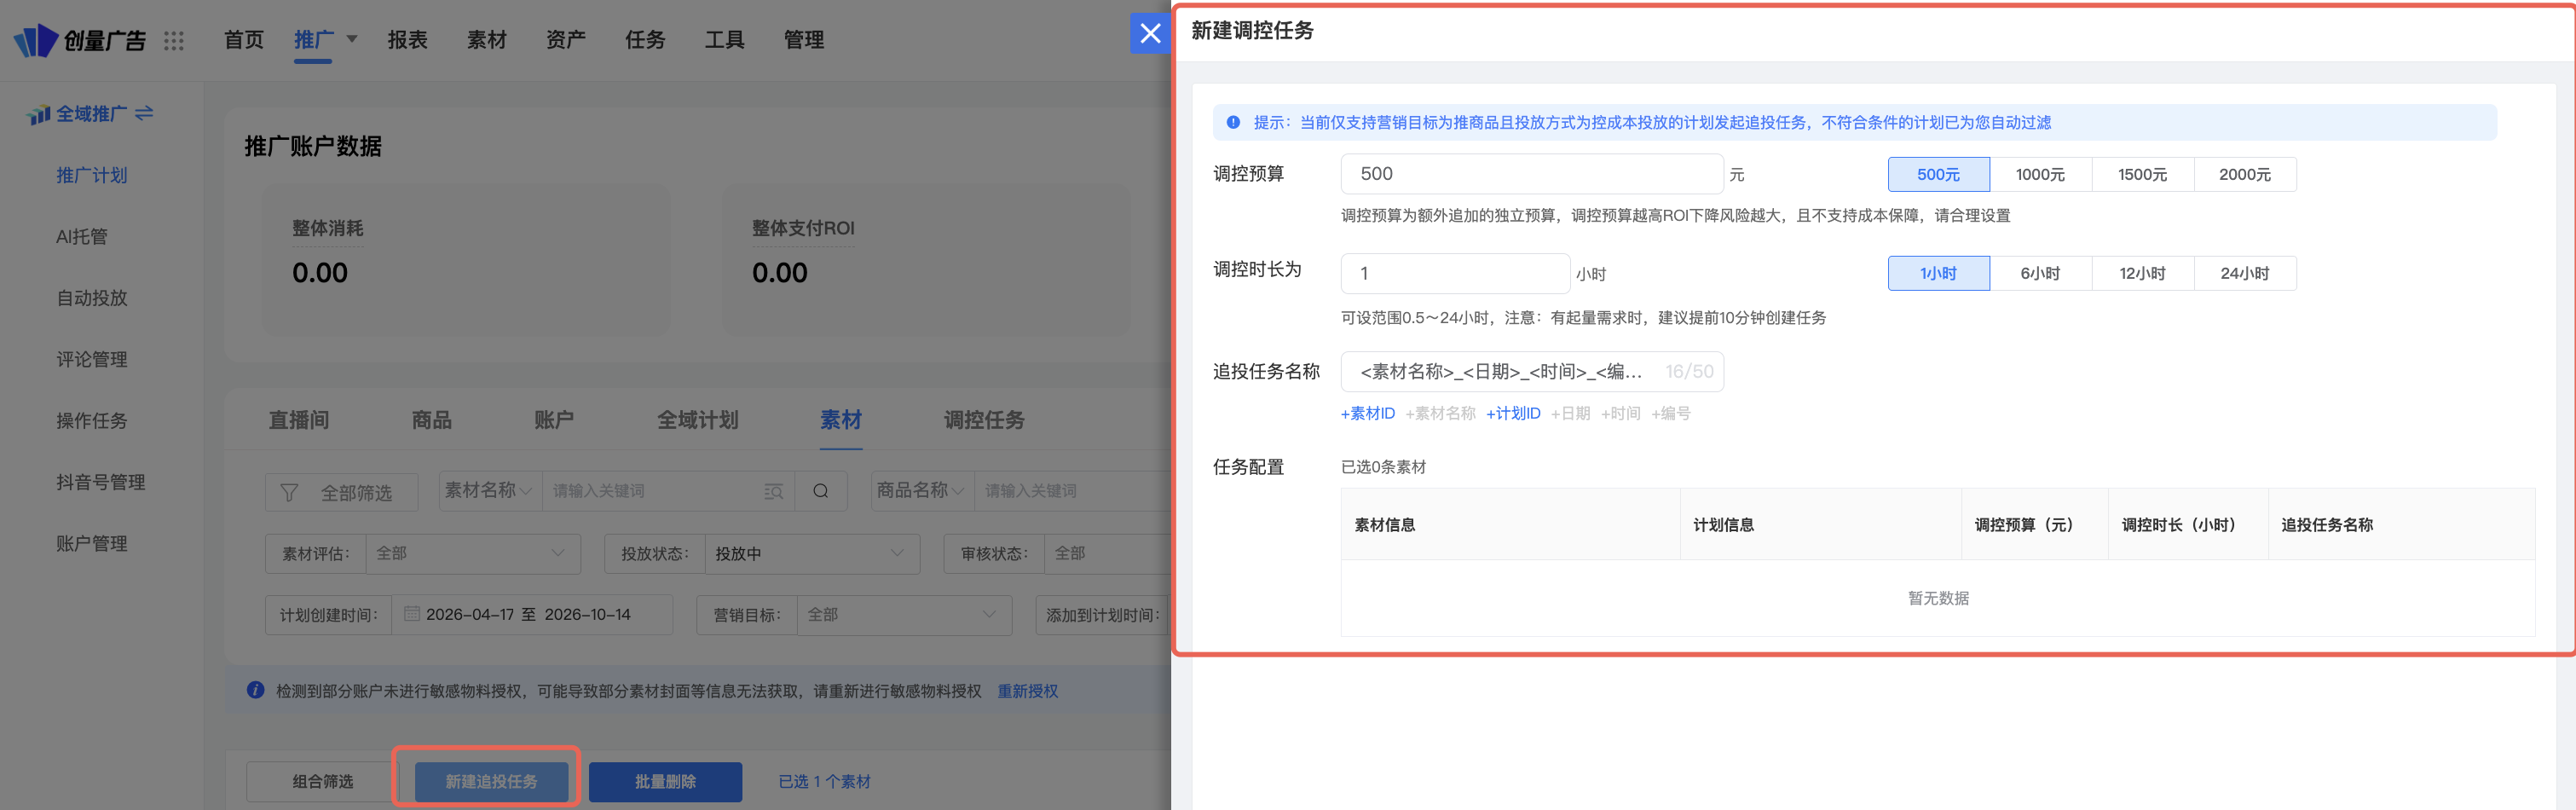
Task: Click the blue info icon in the 提示 banner
Action: [1233, 122]
